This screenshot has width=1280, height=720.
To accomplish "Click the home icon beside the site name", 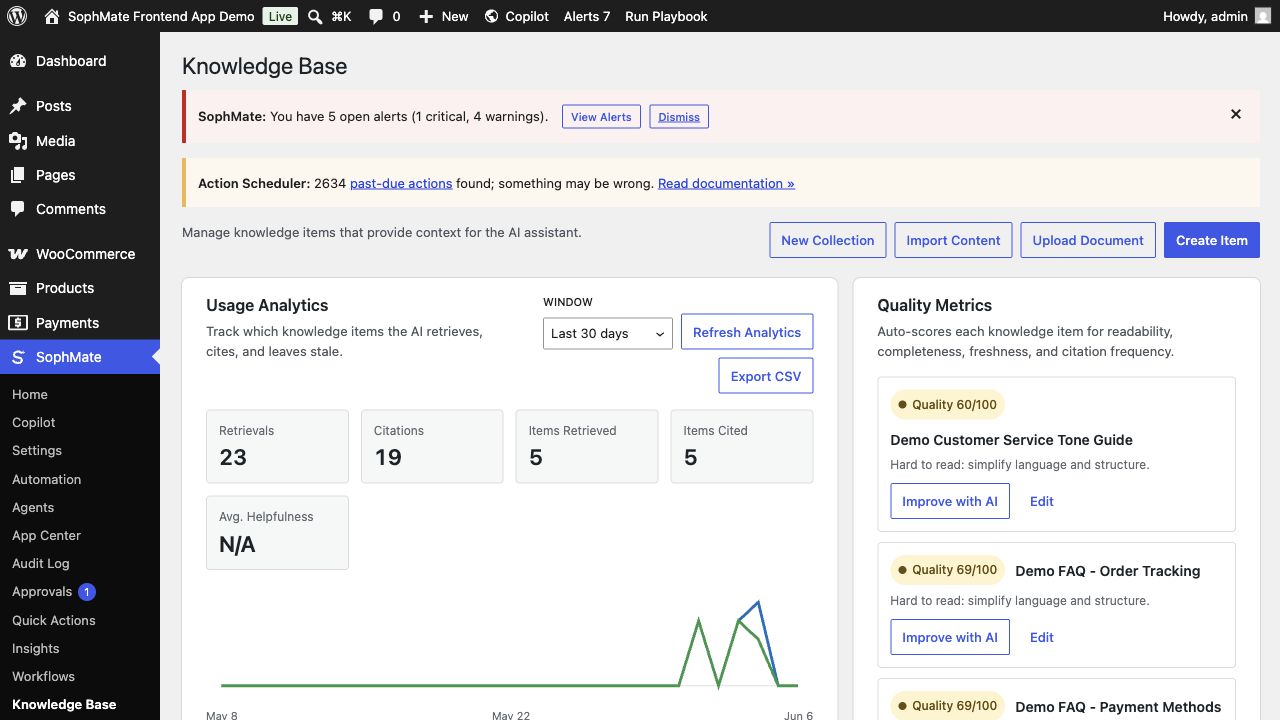I will pos(52,16).
